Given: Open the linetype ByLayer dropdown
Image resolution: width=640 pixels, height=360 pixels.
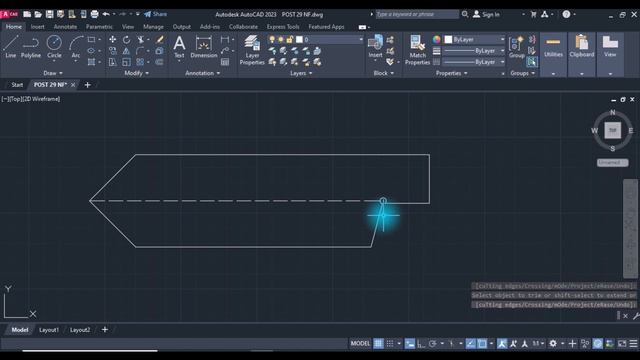Looking at the screenshot, I should [x=475, y=62].
